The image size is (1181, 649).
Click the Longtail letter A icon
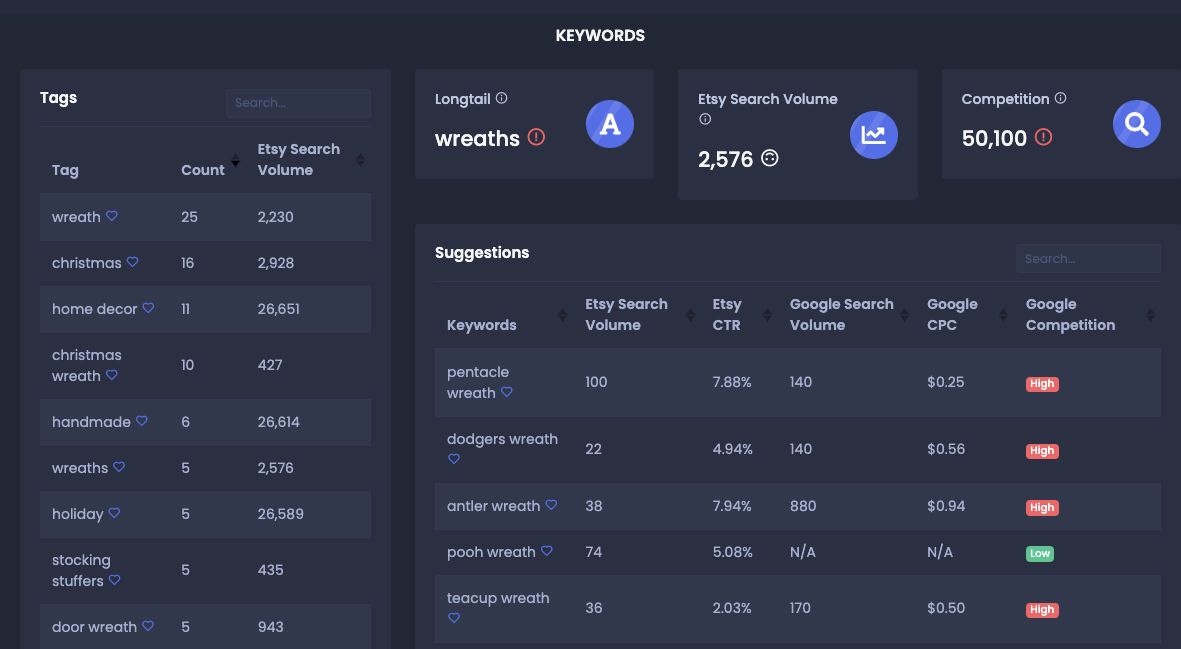click(x=610, y=124)
